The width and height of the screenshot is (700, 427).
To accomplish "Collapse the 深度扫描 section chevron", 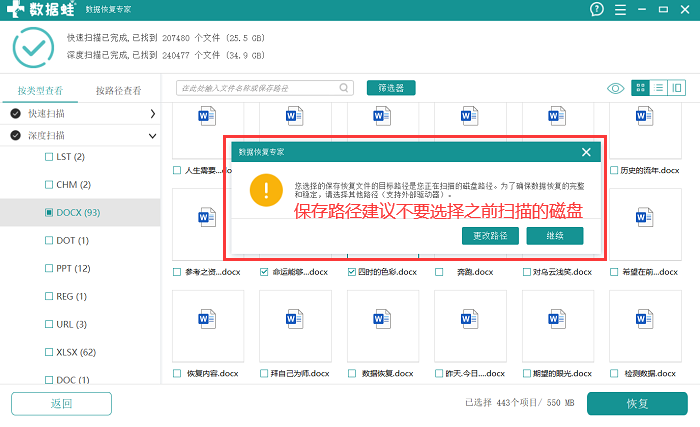I will coord(152,136).
